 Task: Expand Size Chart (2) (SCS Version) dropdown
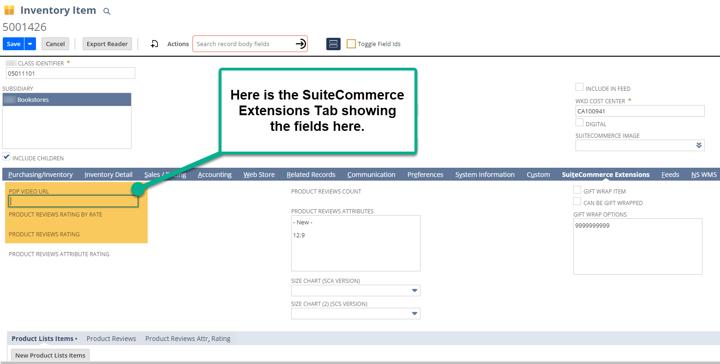[415, 314]
